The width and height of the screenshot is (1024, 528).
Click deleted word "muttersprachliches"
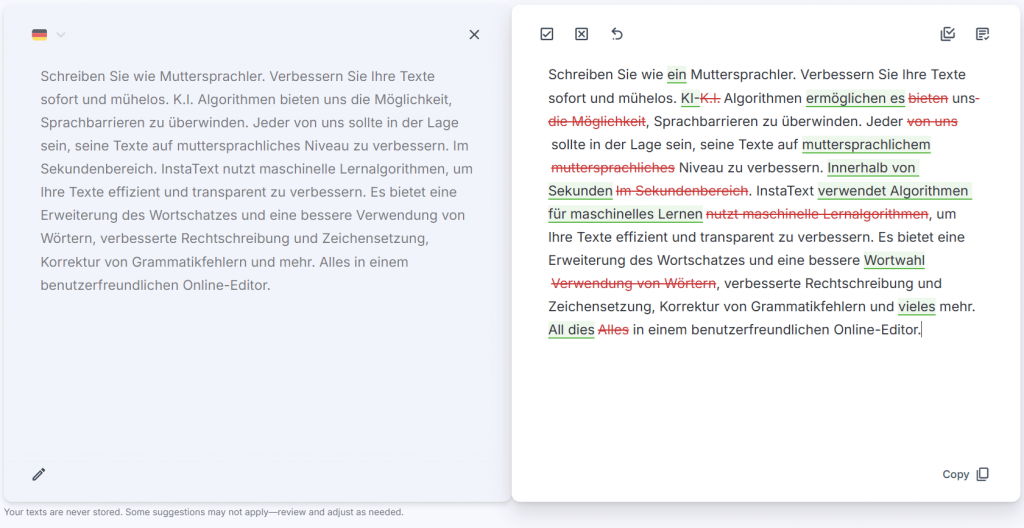pyautogui.click(x=613, y=168)
